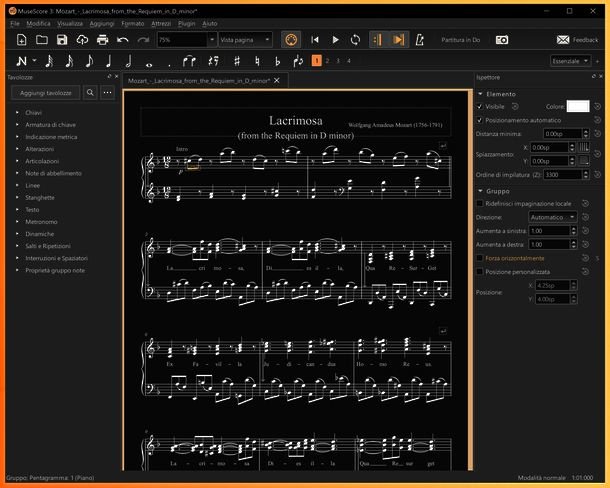The width and height of the screenshot is (610, 488).
Task: Enable note input mode N icon
Action: (22, 61)
